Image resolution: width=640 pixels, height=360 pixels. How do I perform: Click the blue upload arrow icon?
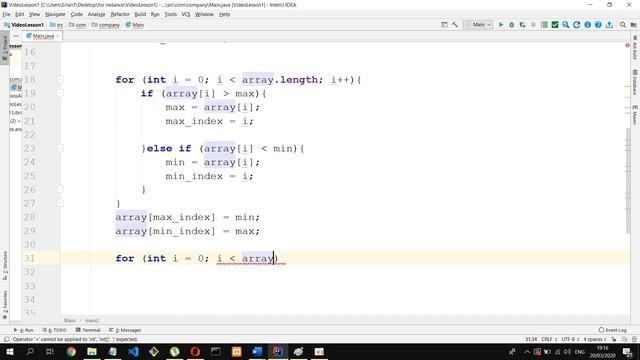click(609, 25)
